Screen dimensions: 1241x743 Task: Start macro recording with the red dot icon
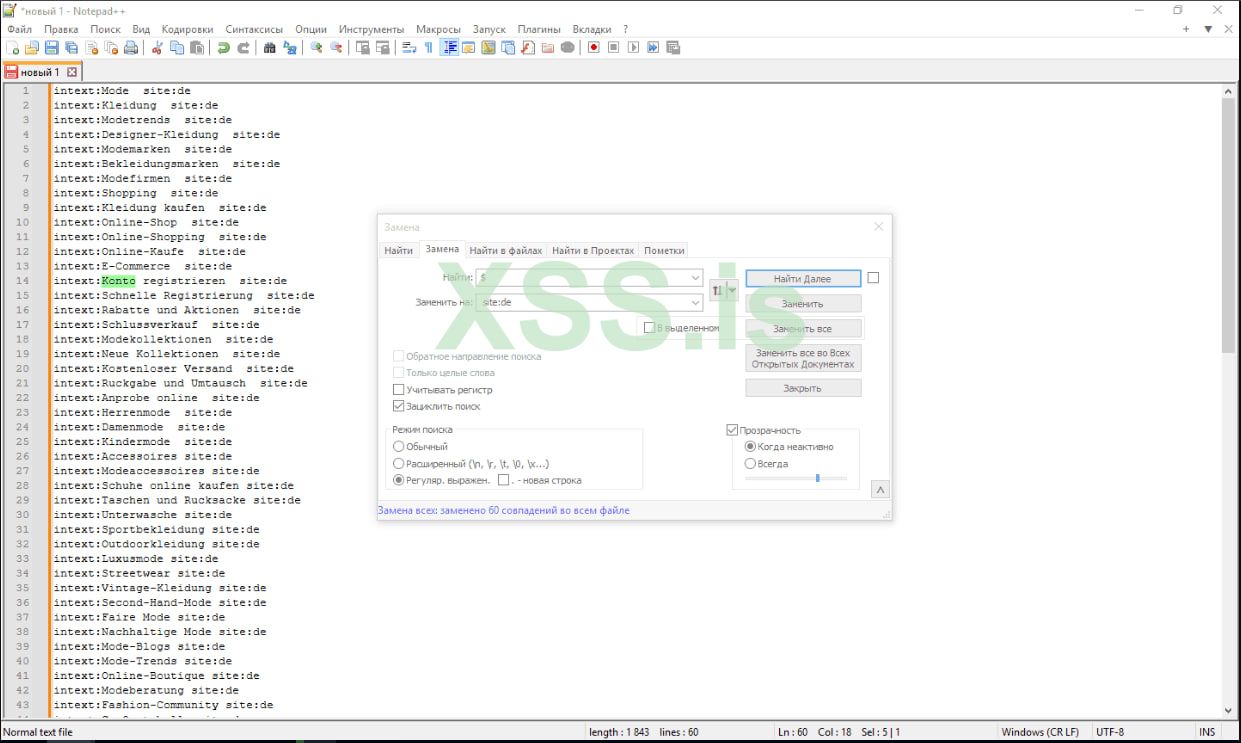(x=593, y=47)
